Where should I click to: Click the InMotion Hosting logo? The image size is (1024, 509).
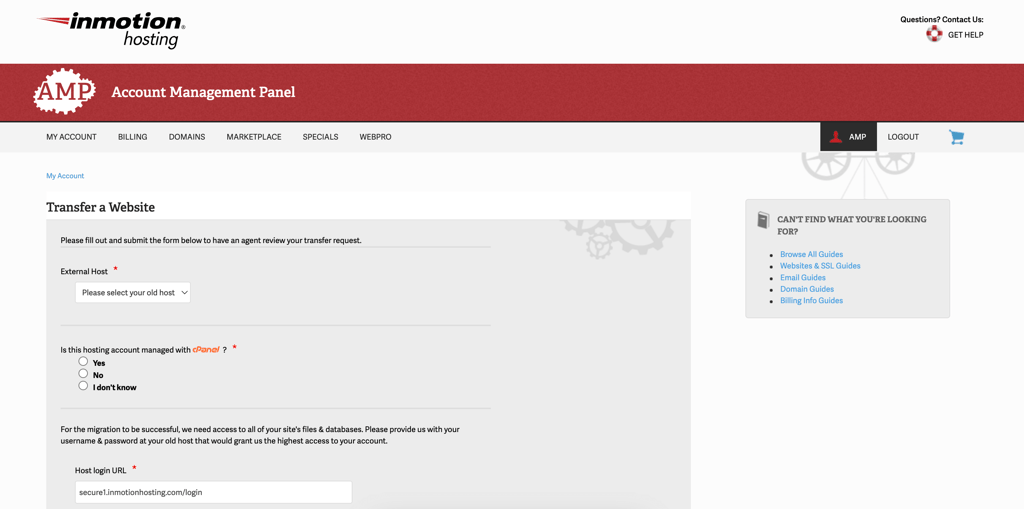[x=112, y=30]
